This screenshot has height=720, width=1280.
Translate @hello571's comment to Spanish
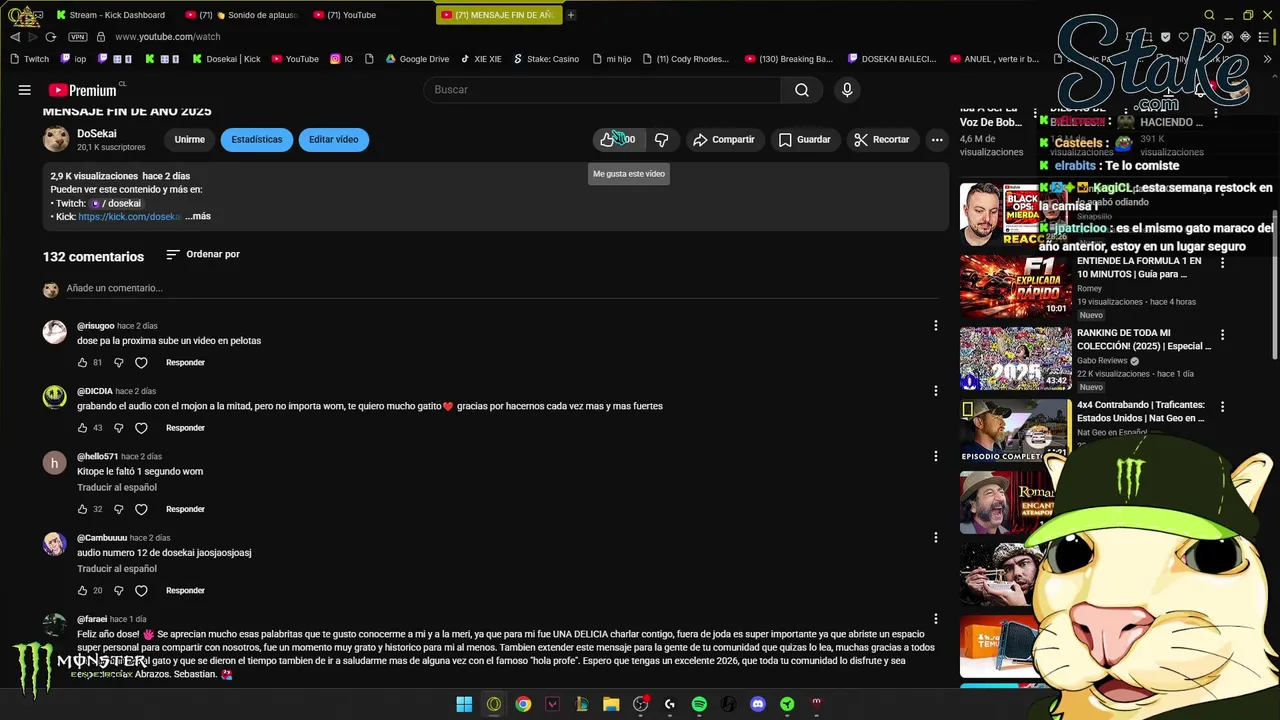point(117,488)
